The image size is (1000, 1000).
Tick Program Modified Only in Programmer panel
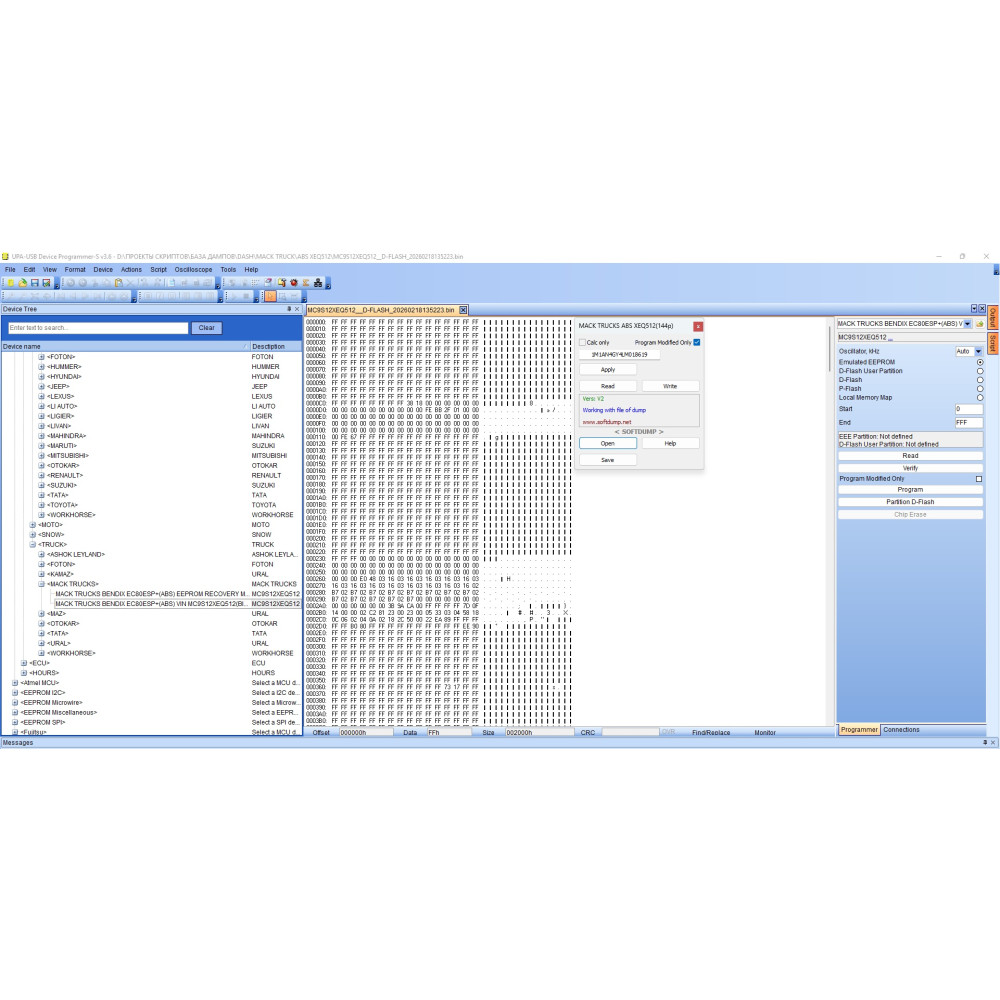coord(979,479)
